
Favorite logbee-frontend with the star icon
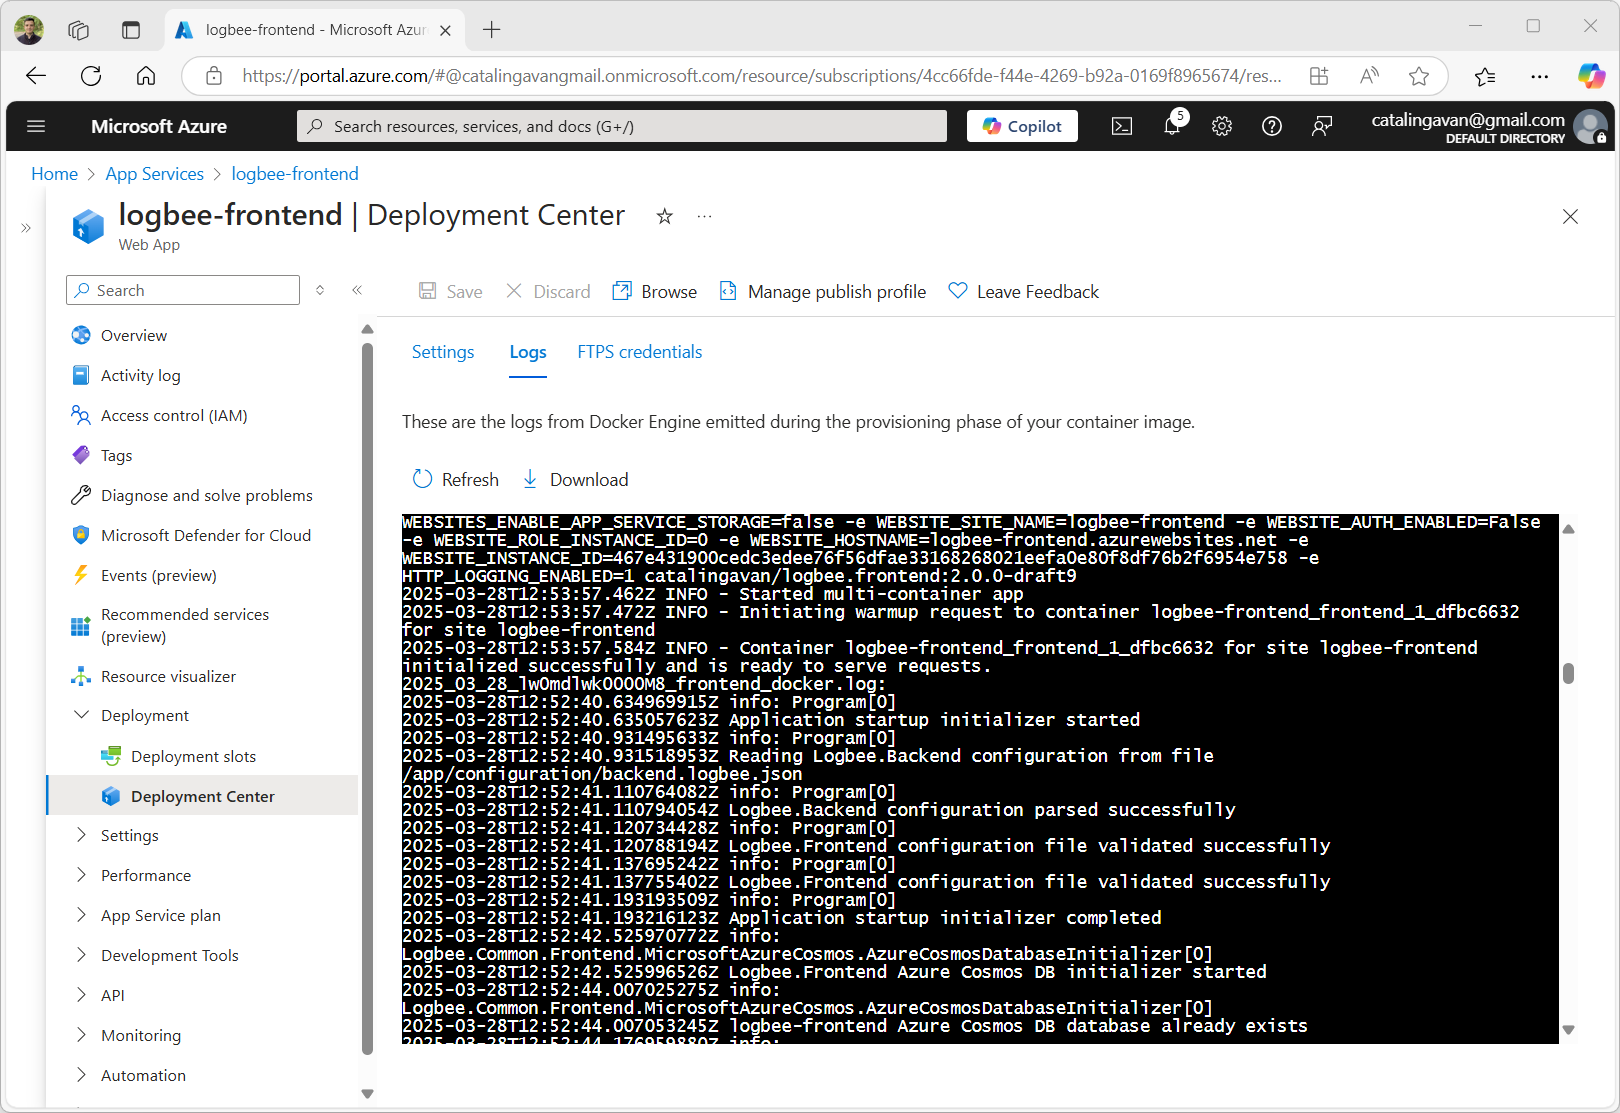[664, 216]
